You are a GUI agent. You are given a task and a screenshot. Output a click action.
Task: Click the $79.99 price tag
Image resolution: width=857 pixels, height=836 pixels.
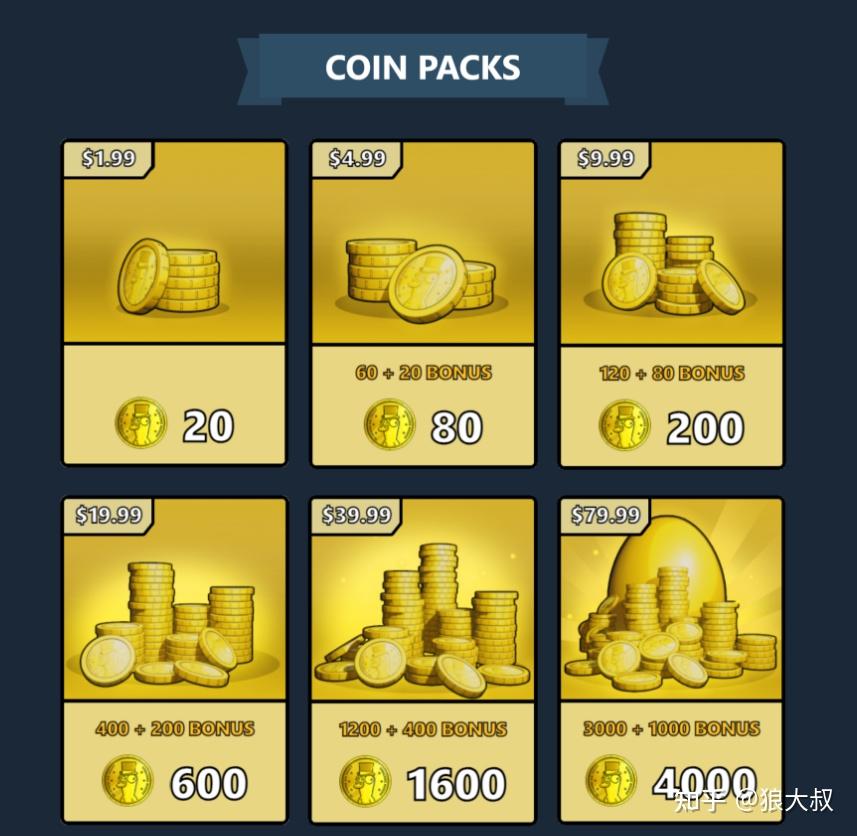coord(605,515)
